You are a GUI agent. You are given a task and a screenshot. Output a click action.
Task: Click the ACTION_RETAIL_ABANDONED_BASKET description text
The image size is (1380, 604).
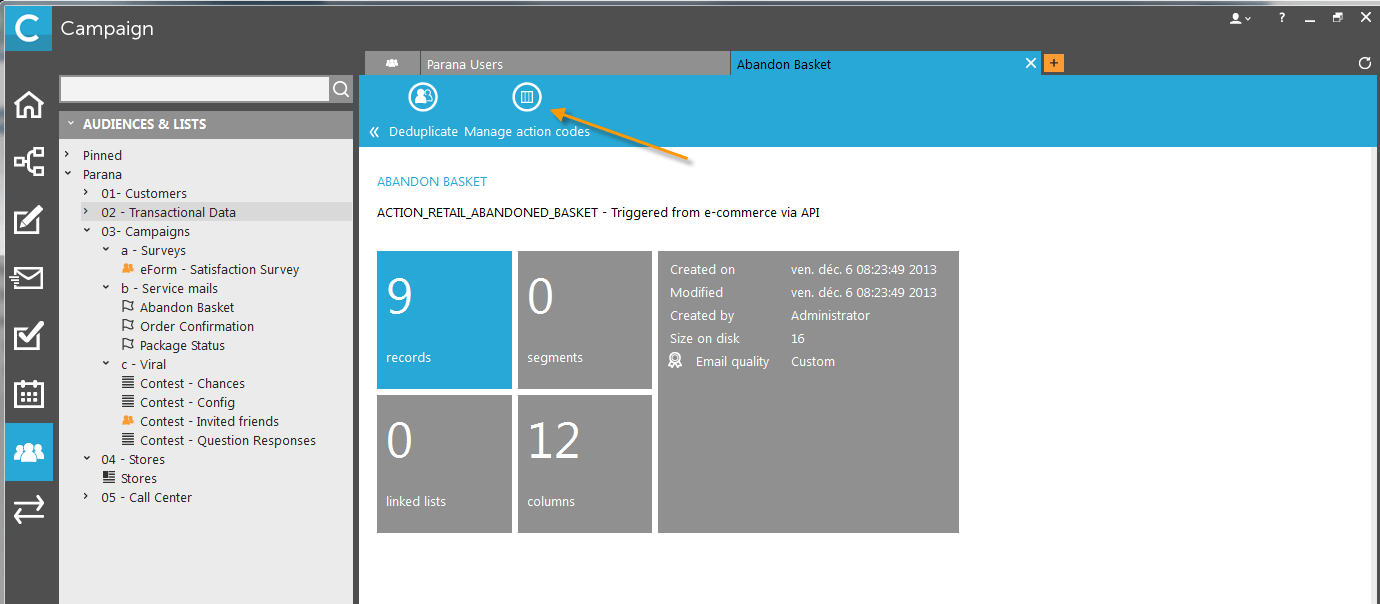pyautogui.click(x=598, y=212)
